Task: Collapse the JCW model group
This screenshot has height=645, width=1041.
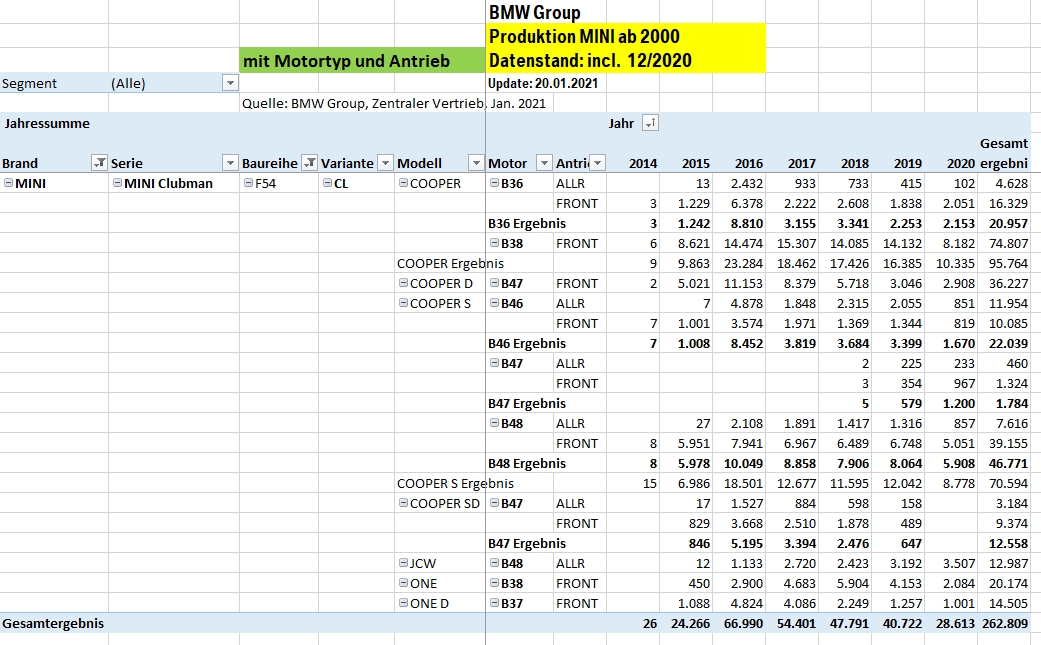Action: pos(403,564)
